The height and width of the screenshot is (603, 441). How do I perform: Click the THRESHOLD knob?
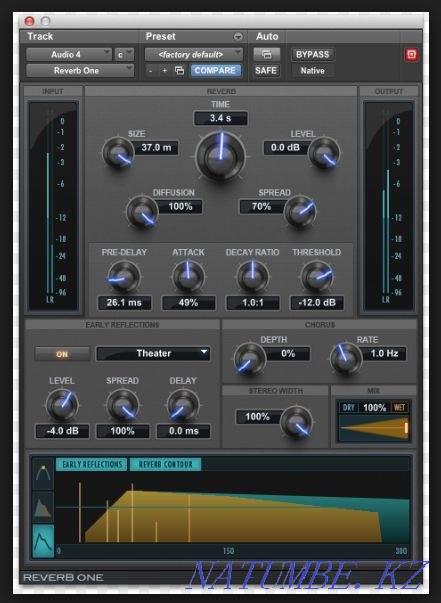[317, 277]
